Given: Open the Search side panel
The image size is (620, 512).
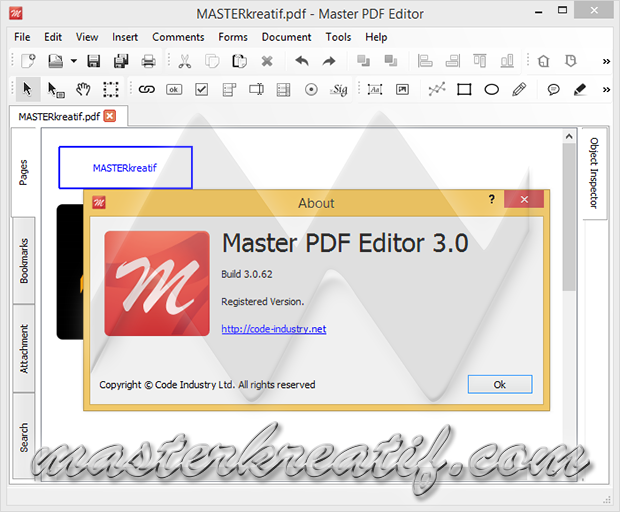Looking at the screenshot, I should click(24, 437).
